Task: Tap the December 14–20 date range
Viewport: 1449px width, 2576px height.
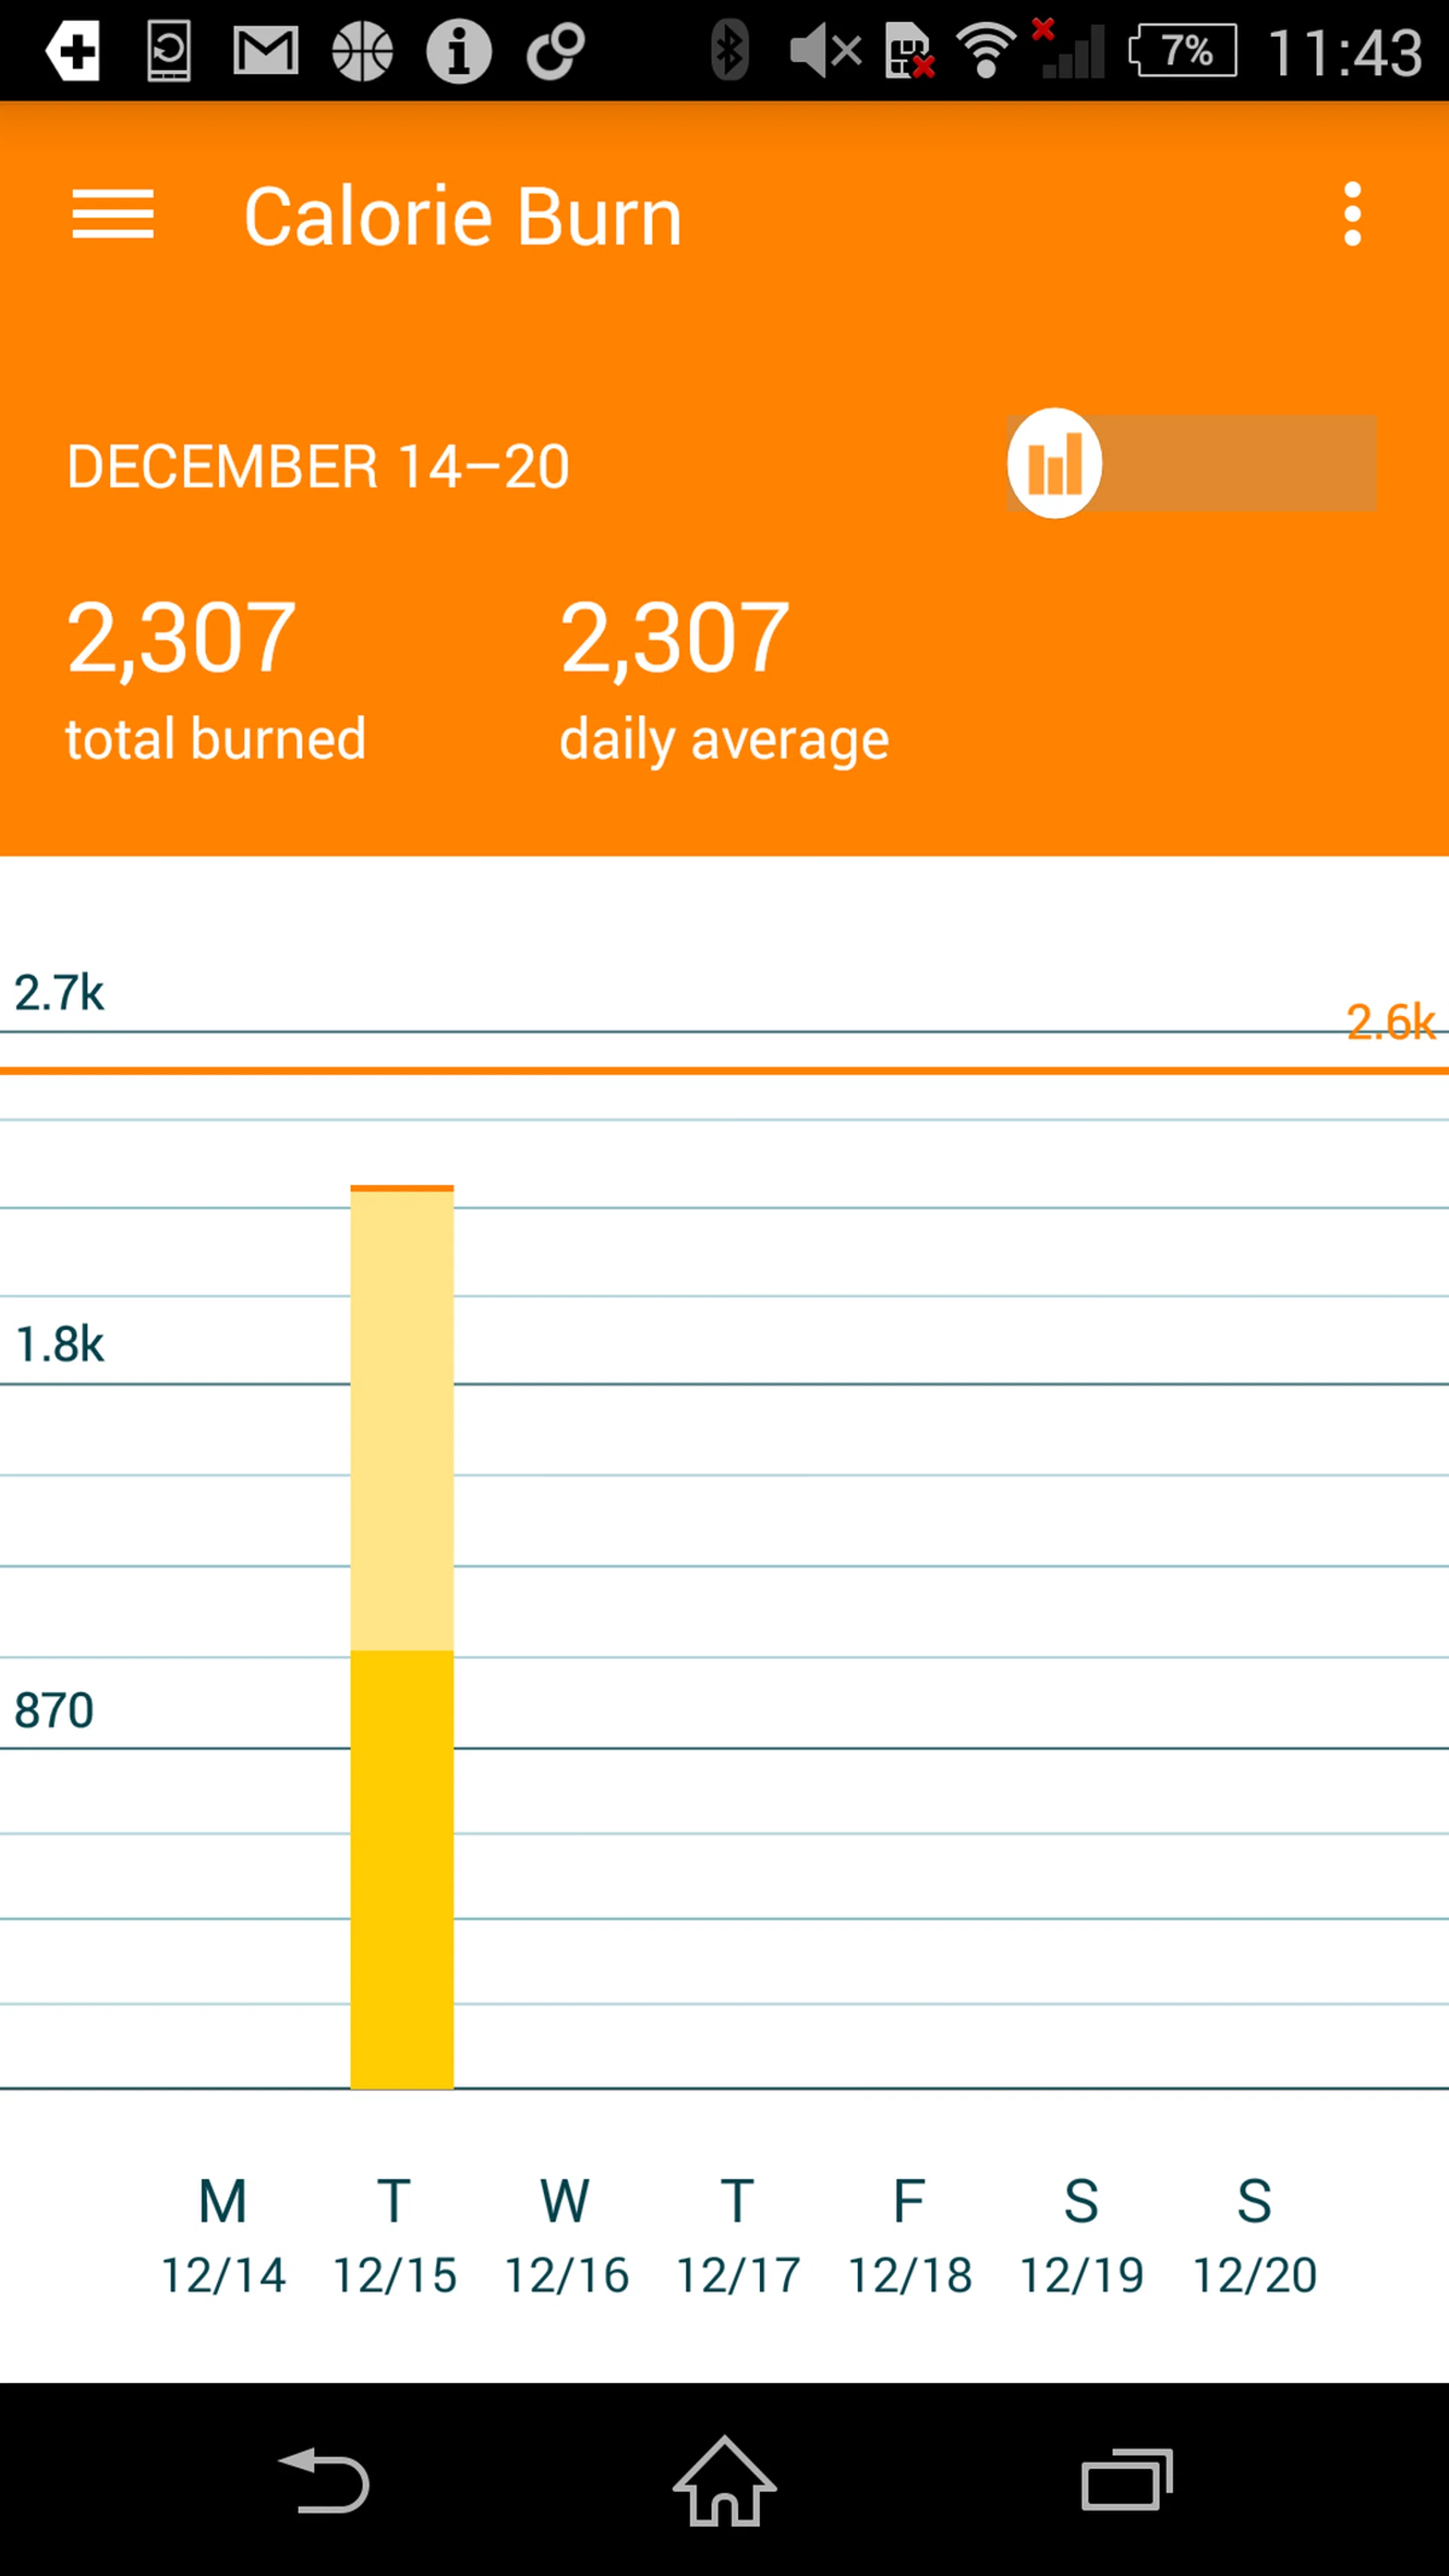Action: click(x=318, y=466)
